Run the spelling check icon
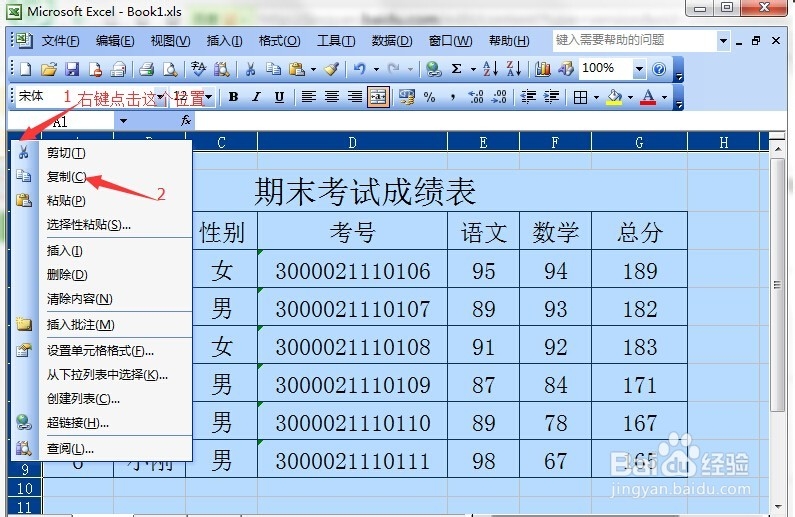The width and height of the screenshot is (795, 517). (198, 69)
